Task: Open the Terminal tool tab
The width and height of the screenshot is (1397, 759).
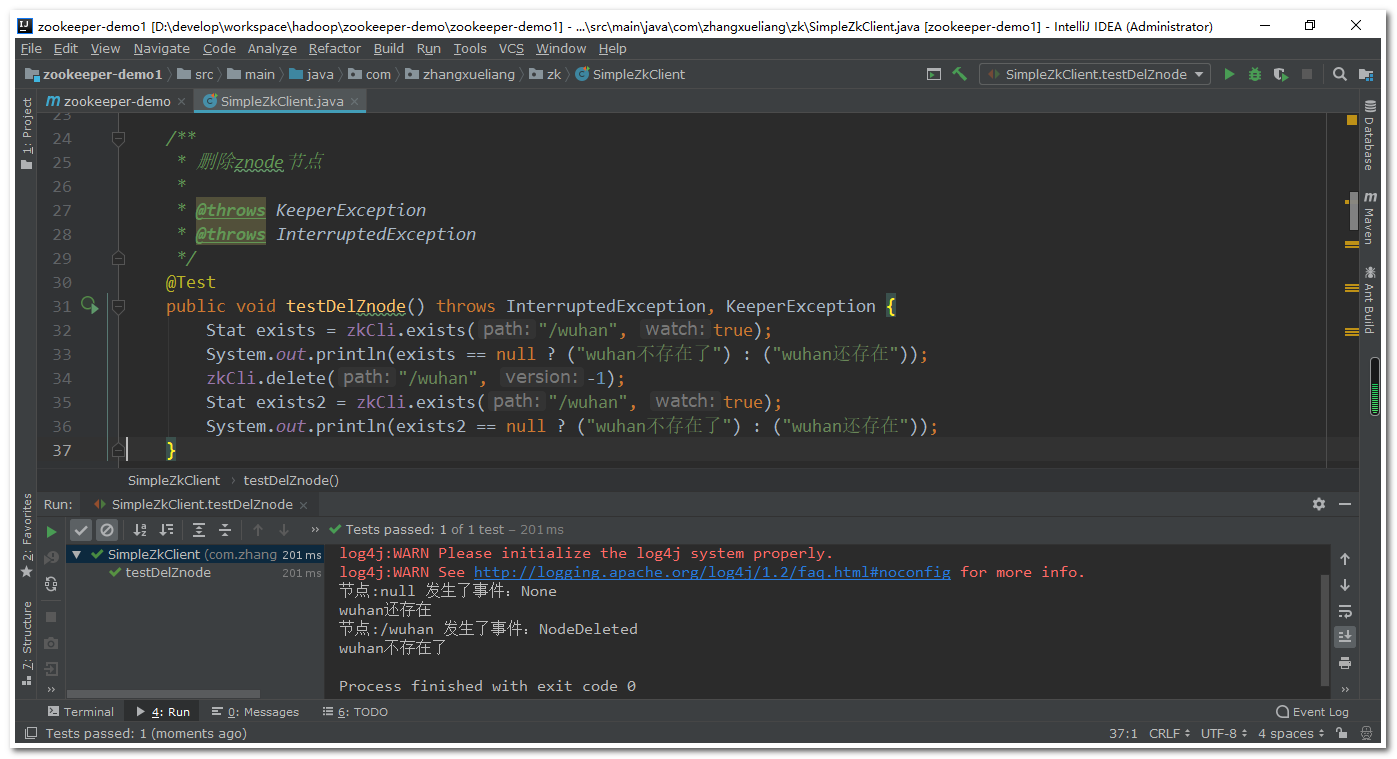Action: (x=81, y=712)
